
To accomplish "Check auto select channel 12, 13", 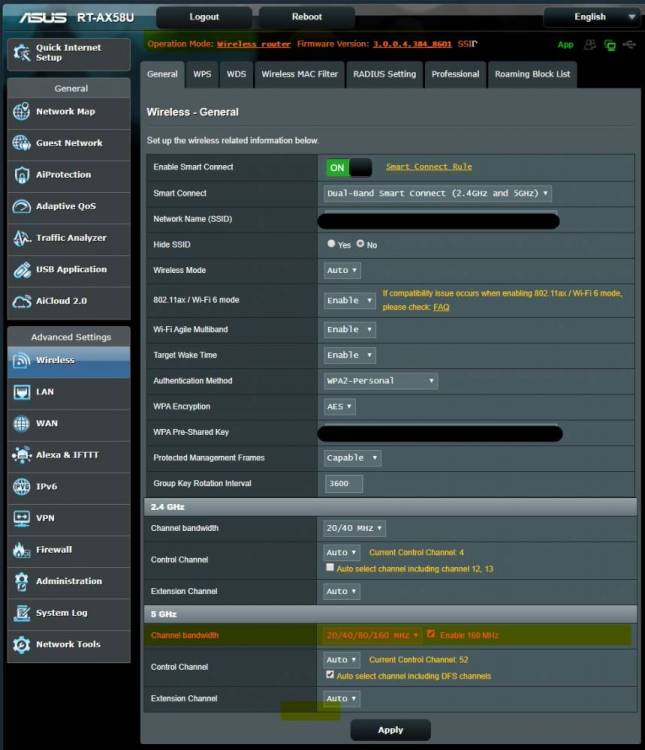I will tap(330, 567).
